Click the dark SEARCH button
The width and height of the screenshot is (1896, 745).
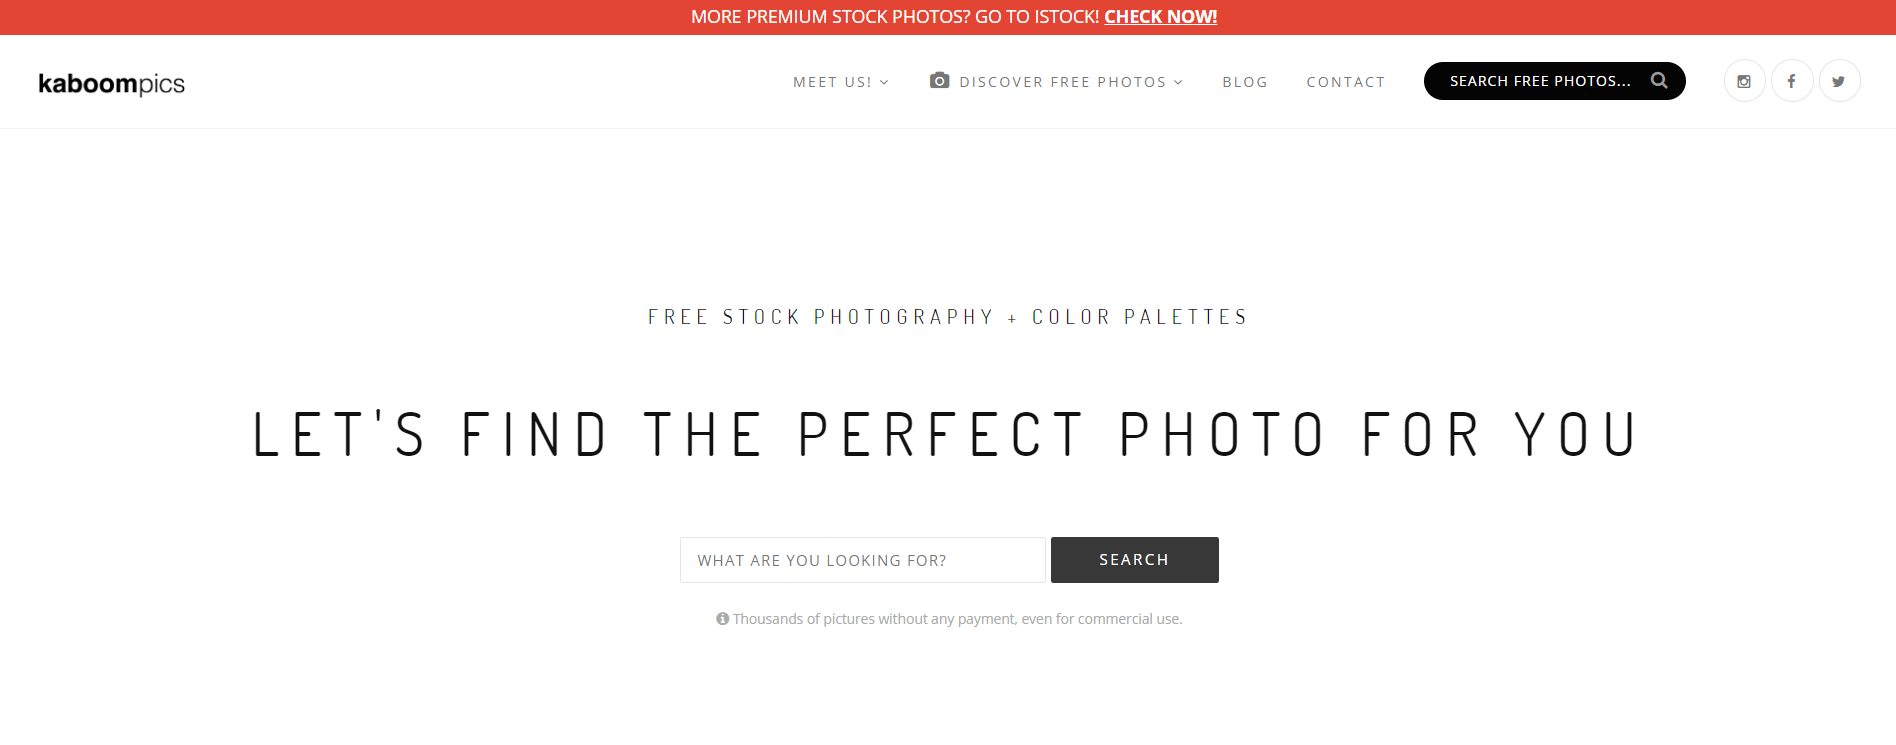coord(1134,560)
